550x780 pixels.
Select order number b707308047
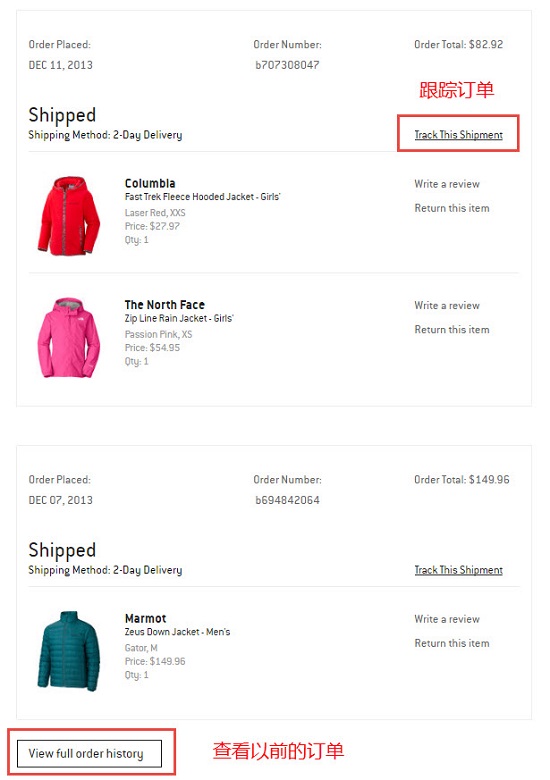coord(287,65)
